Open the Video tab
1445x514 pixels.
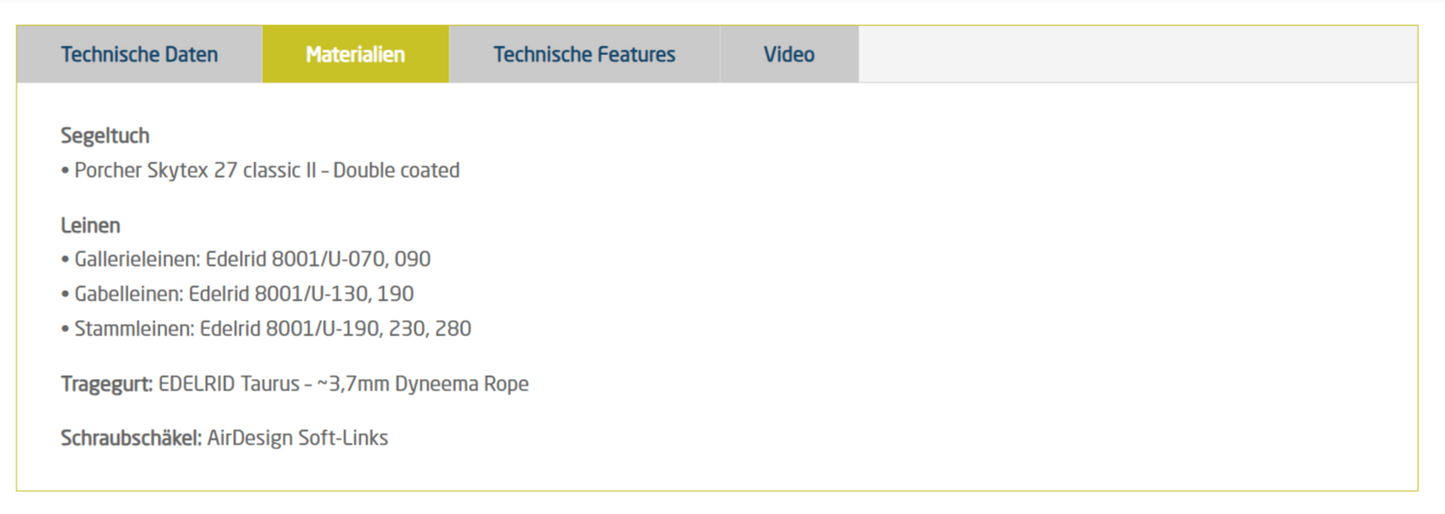(789, 54)
